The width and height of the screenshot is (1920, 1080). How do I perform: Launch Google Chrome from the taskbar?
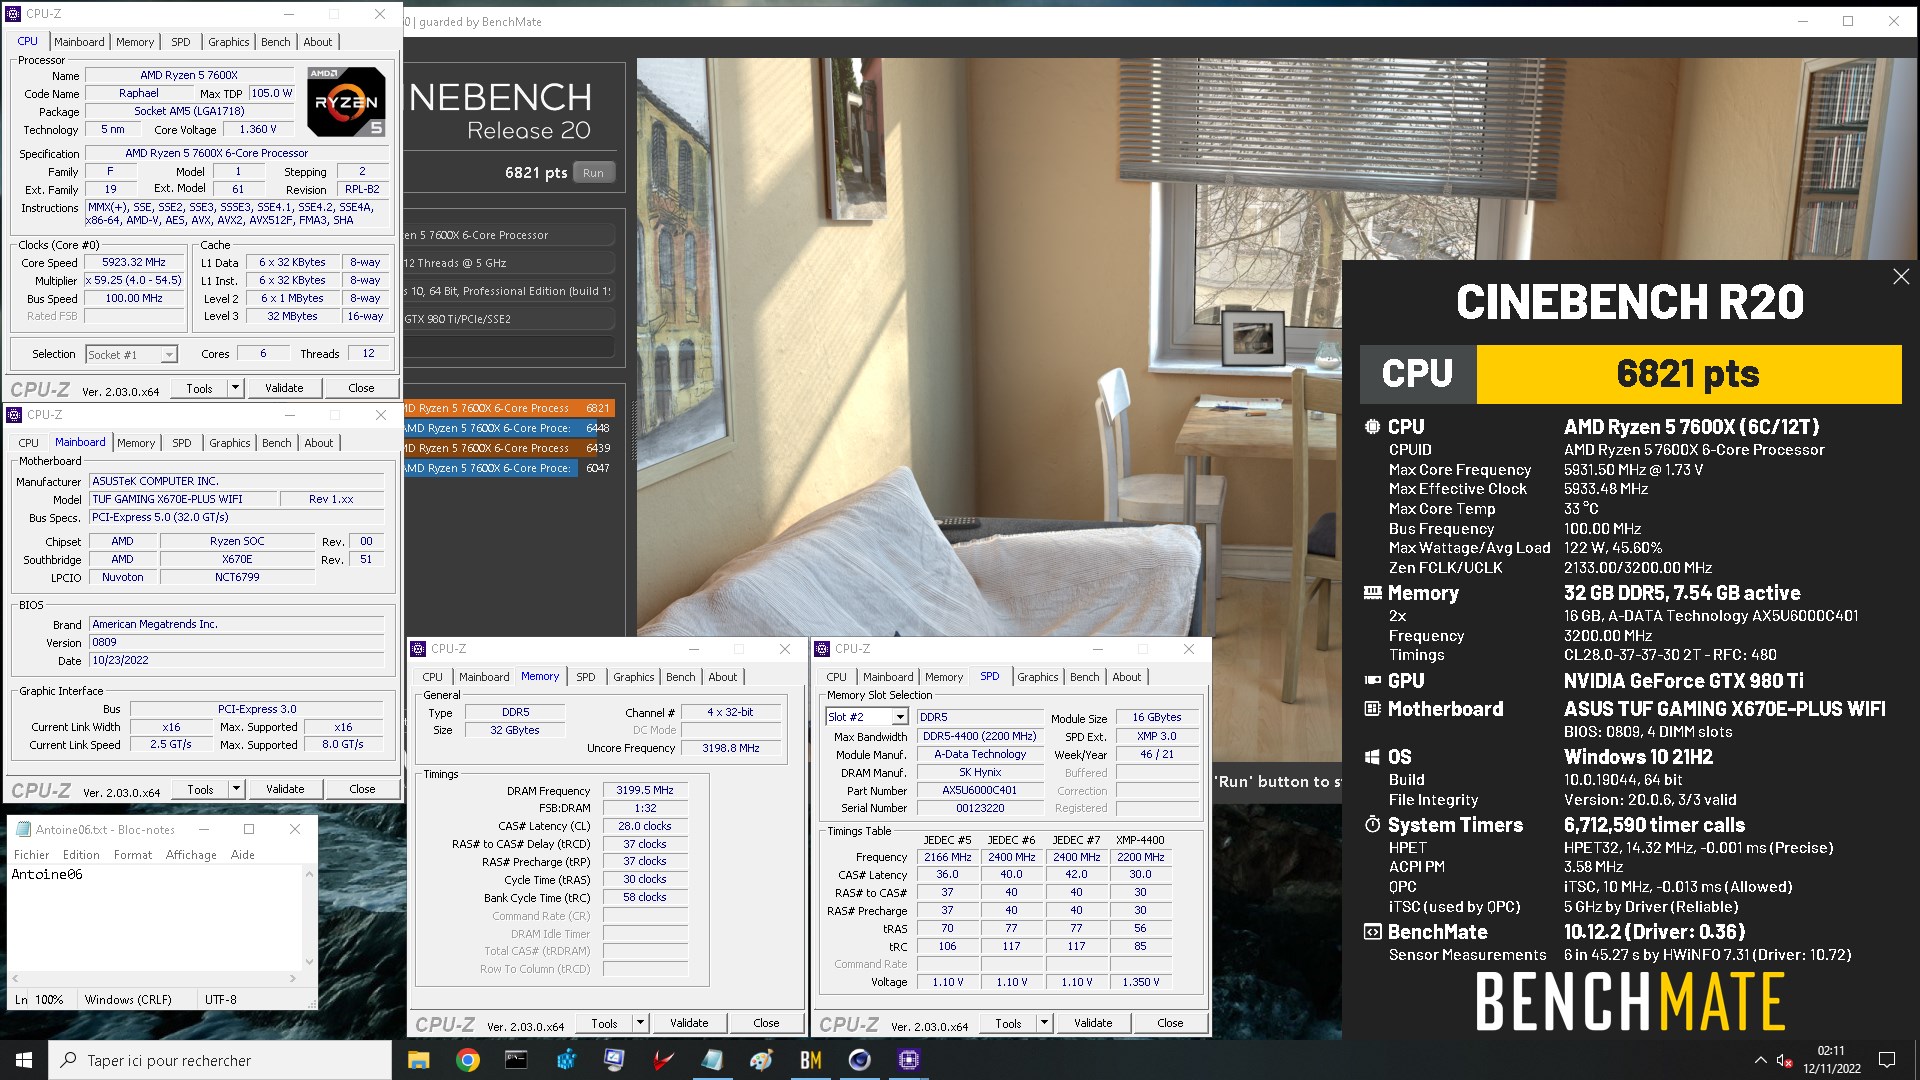click(467, 1060)
